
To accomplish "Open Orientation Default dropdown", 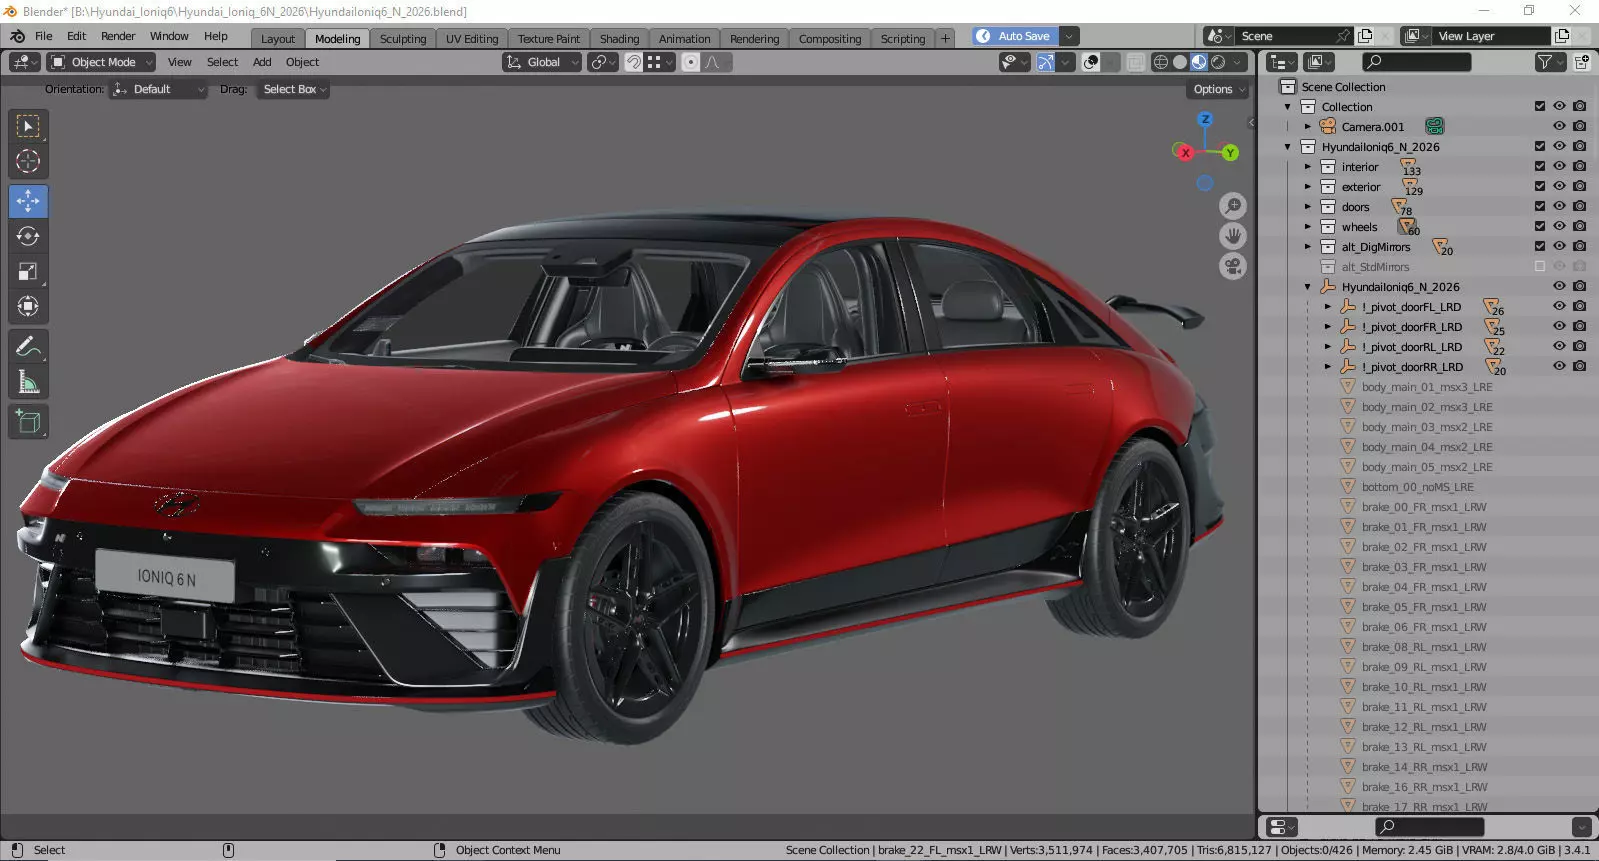I will pyautogui.click(x=158, y=89).
